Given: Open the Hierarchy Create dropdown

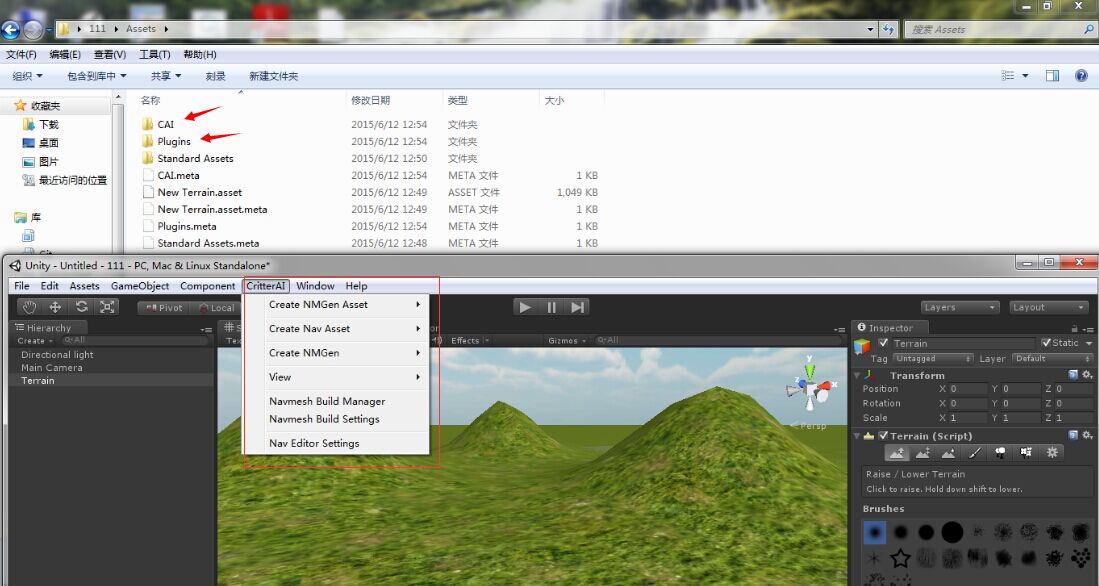Looking at the screenshot, I should (35, 341).
